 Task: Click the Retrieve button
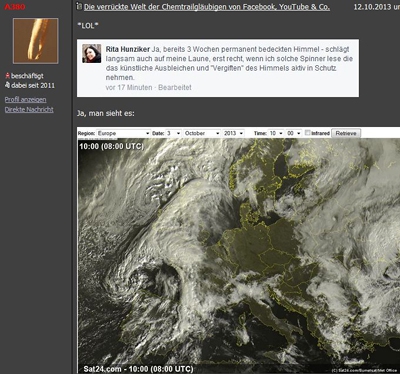click(x=346, y=133)
